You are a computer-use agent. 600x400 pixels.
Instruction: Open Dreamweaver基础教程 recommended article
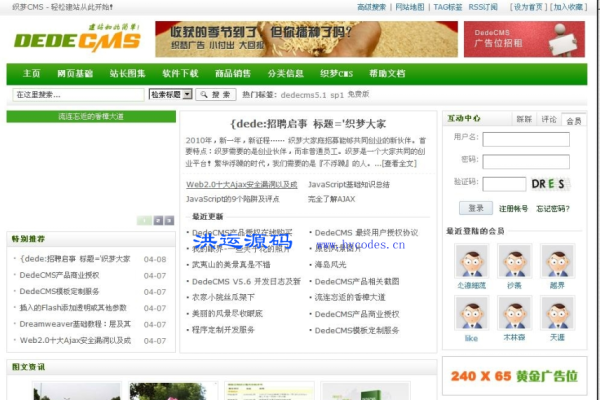pos(75,324)
